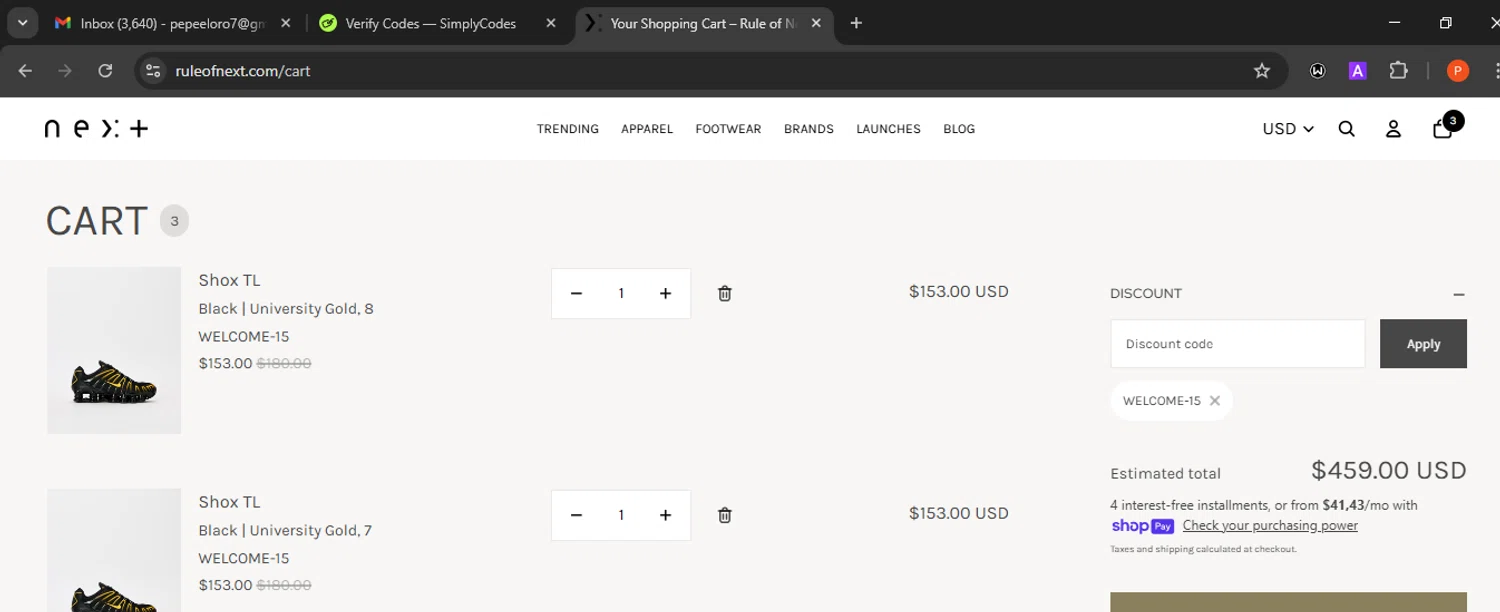Go forward in browser history
Image resolution: width=1500 pixels, height=612 pixels.
tap(65, 70)
